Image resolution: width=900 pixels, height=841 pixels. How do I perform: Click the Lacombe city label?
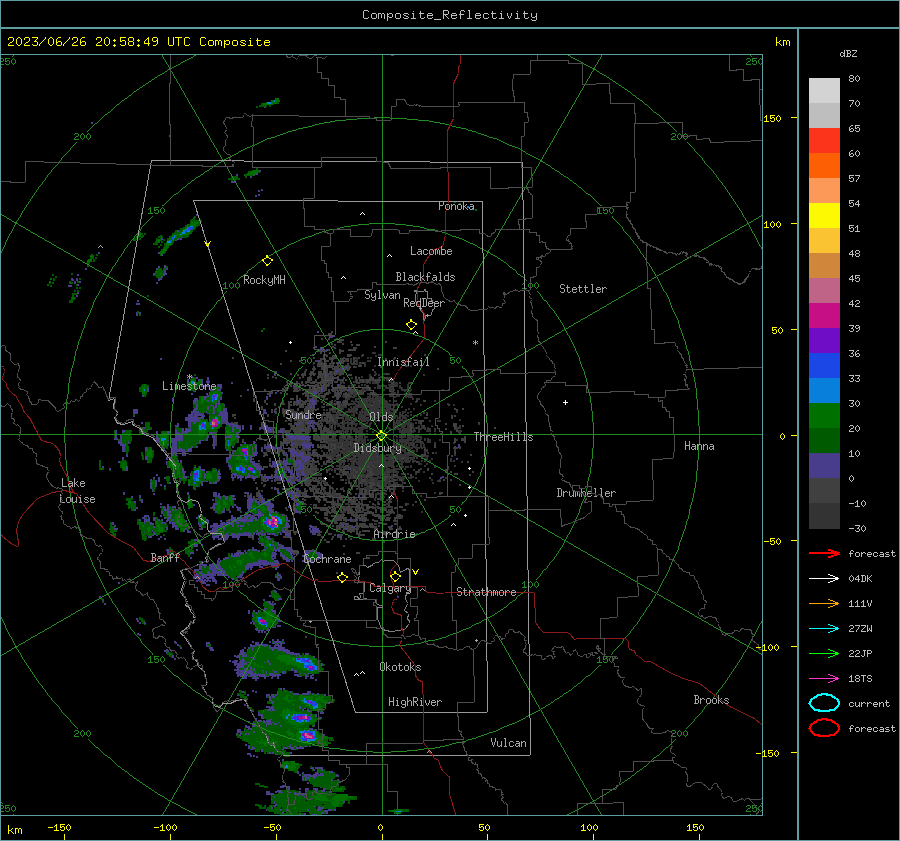[431, 251]
